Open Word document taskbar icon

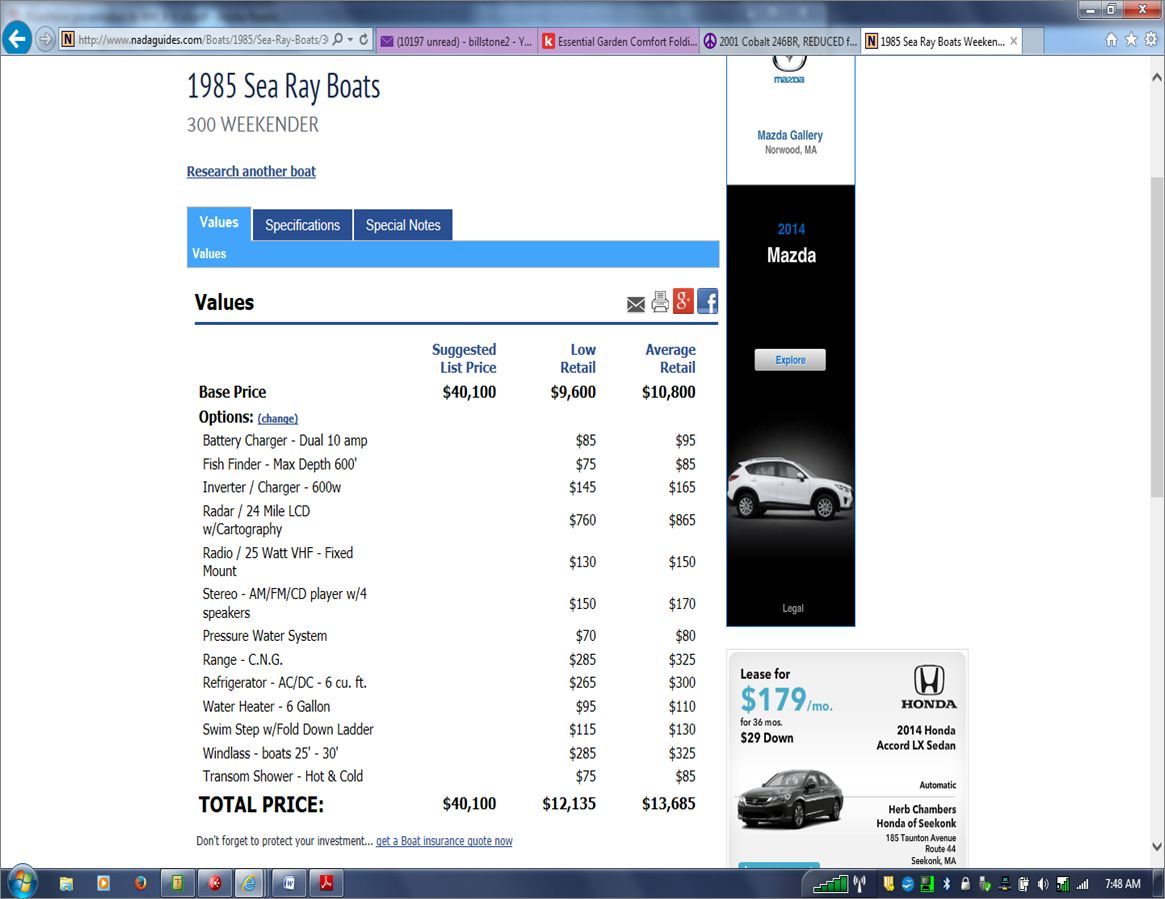coord(288,883)
